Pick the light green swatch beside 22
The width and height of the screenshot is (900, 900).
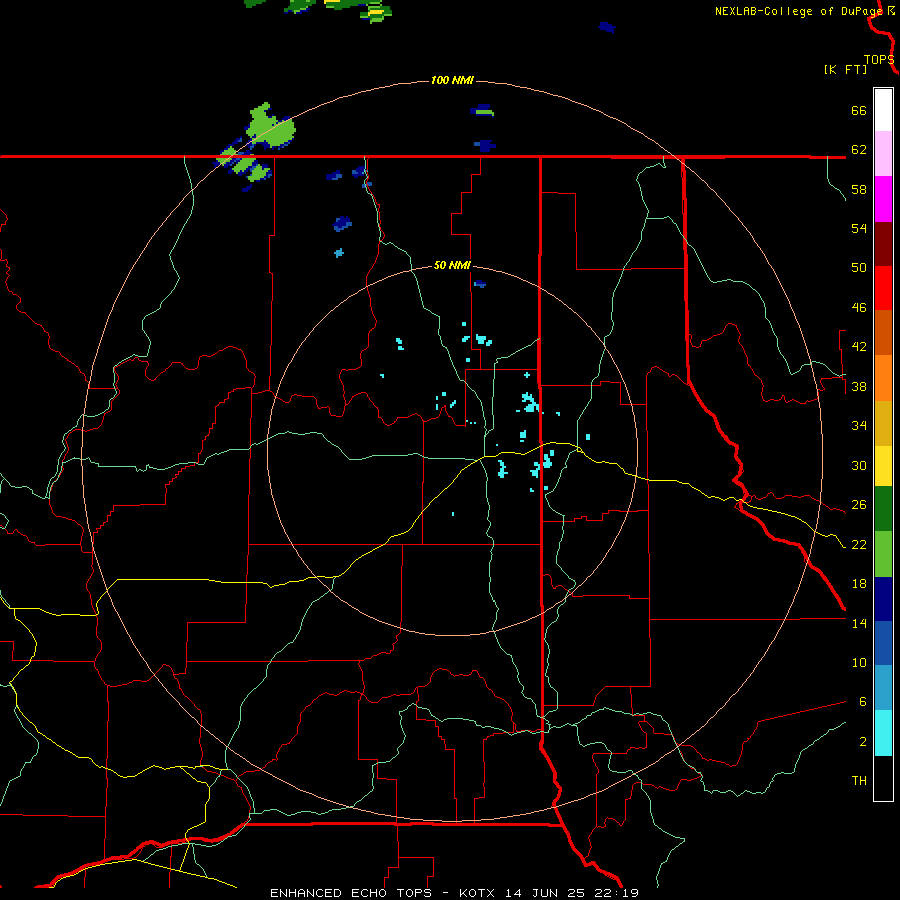pos(883,554)
